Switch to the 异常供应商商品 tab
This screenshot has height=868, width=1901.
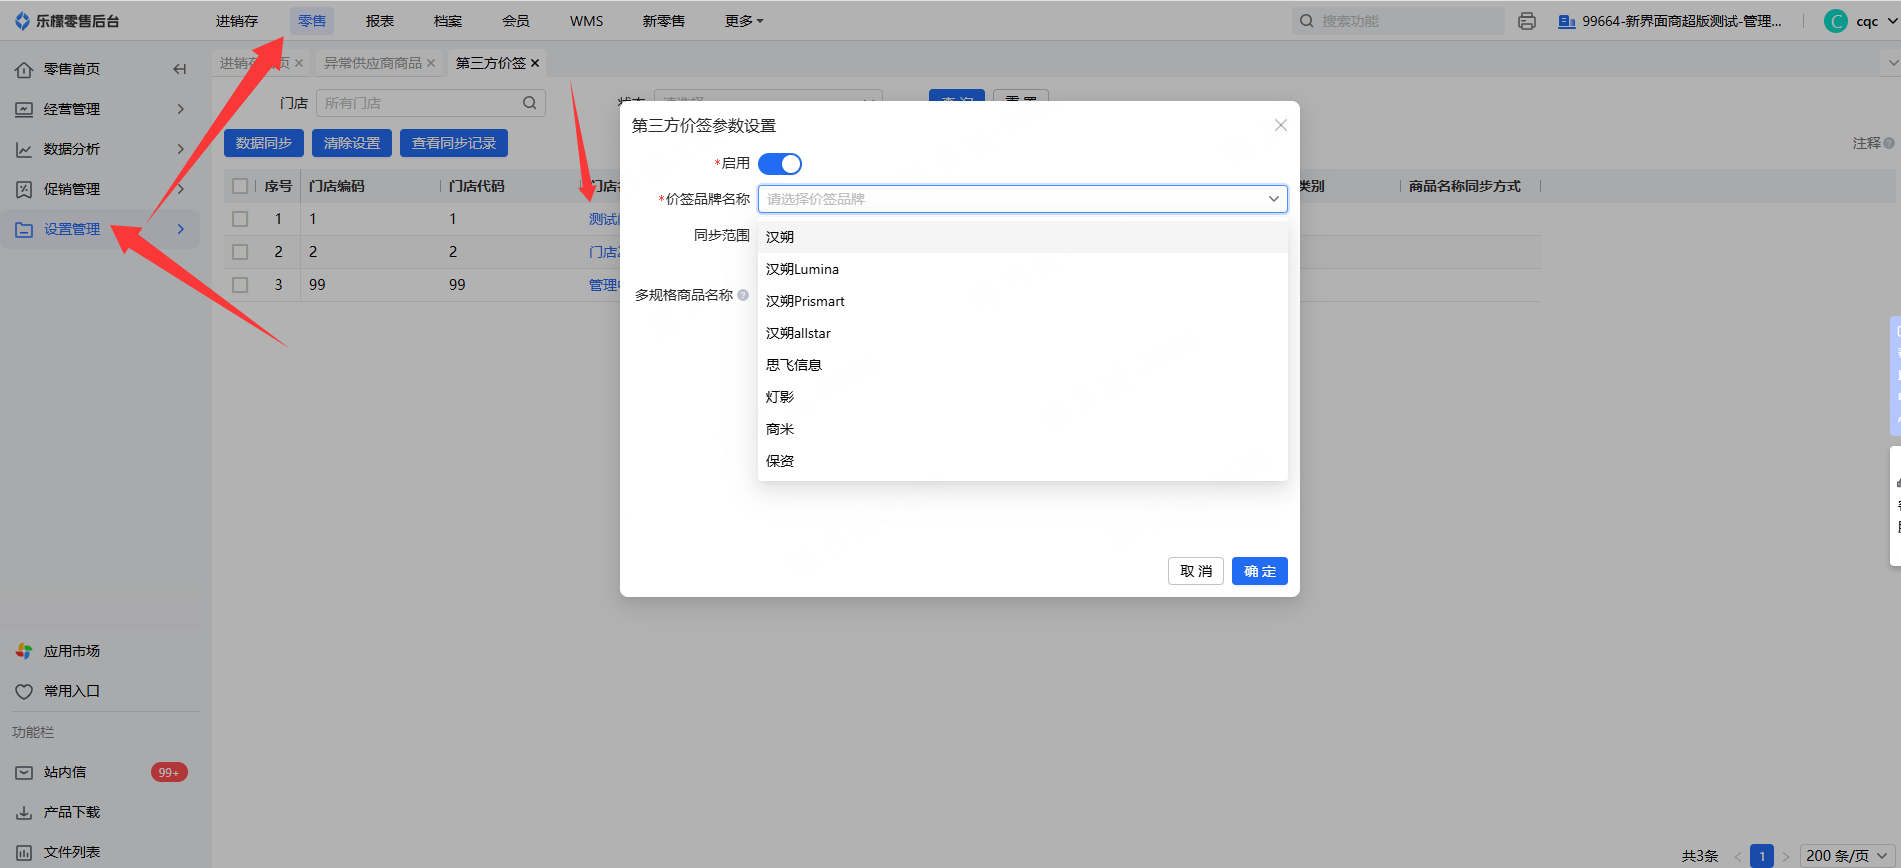[x=373, y=63]
